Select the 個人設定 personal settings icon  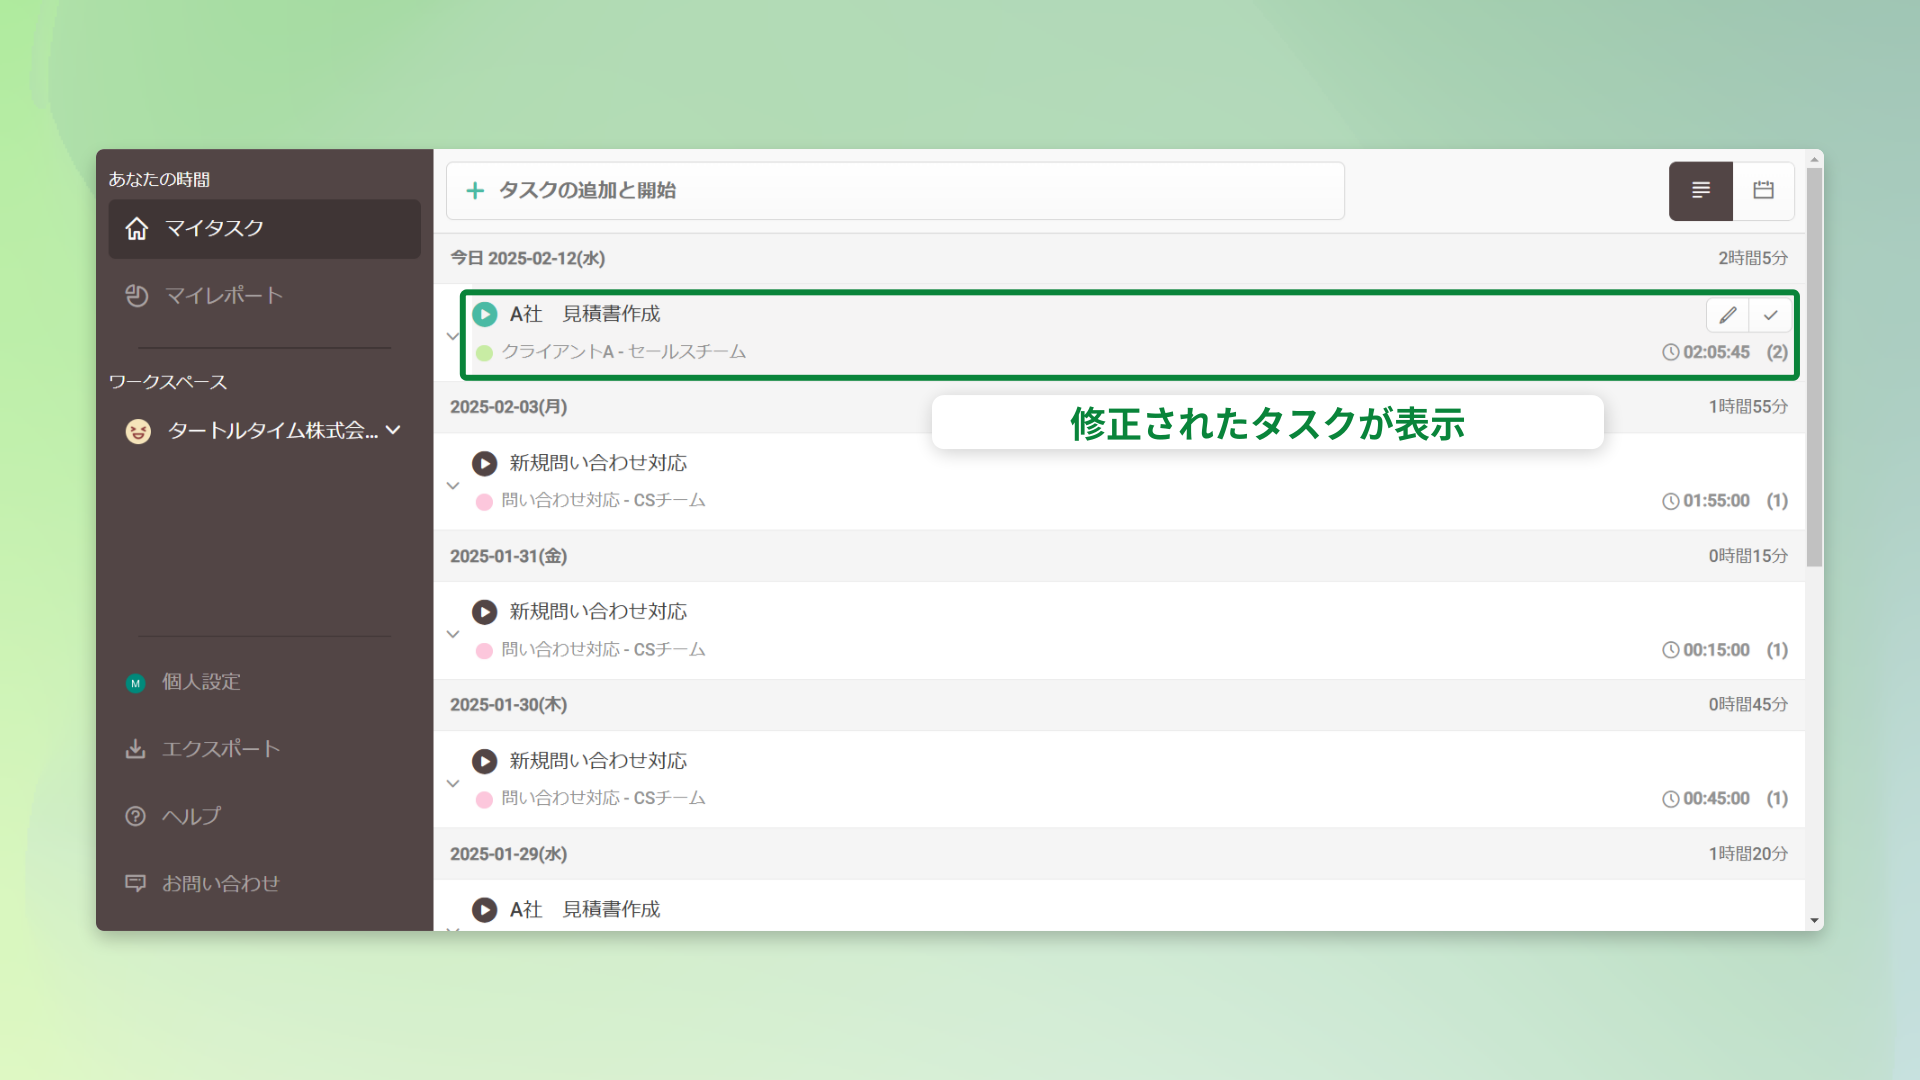point(136,683)
